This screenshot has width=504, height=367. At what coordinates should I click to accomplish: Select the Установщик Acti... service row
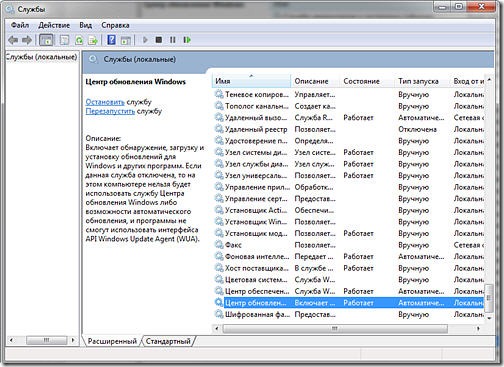349,210
